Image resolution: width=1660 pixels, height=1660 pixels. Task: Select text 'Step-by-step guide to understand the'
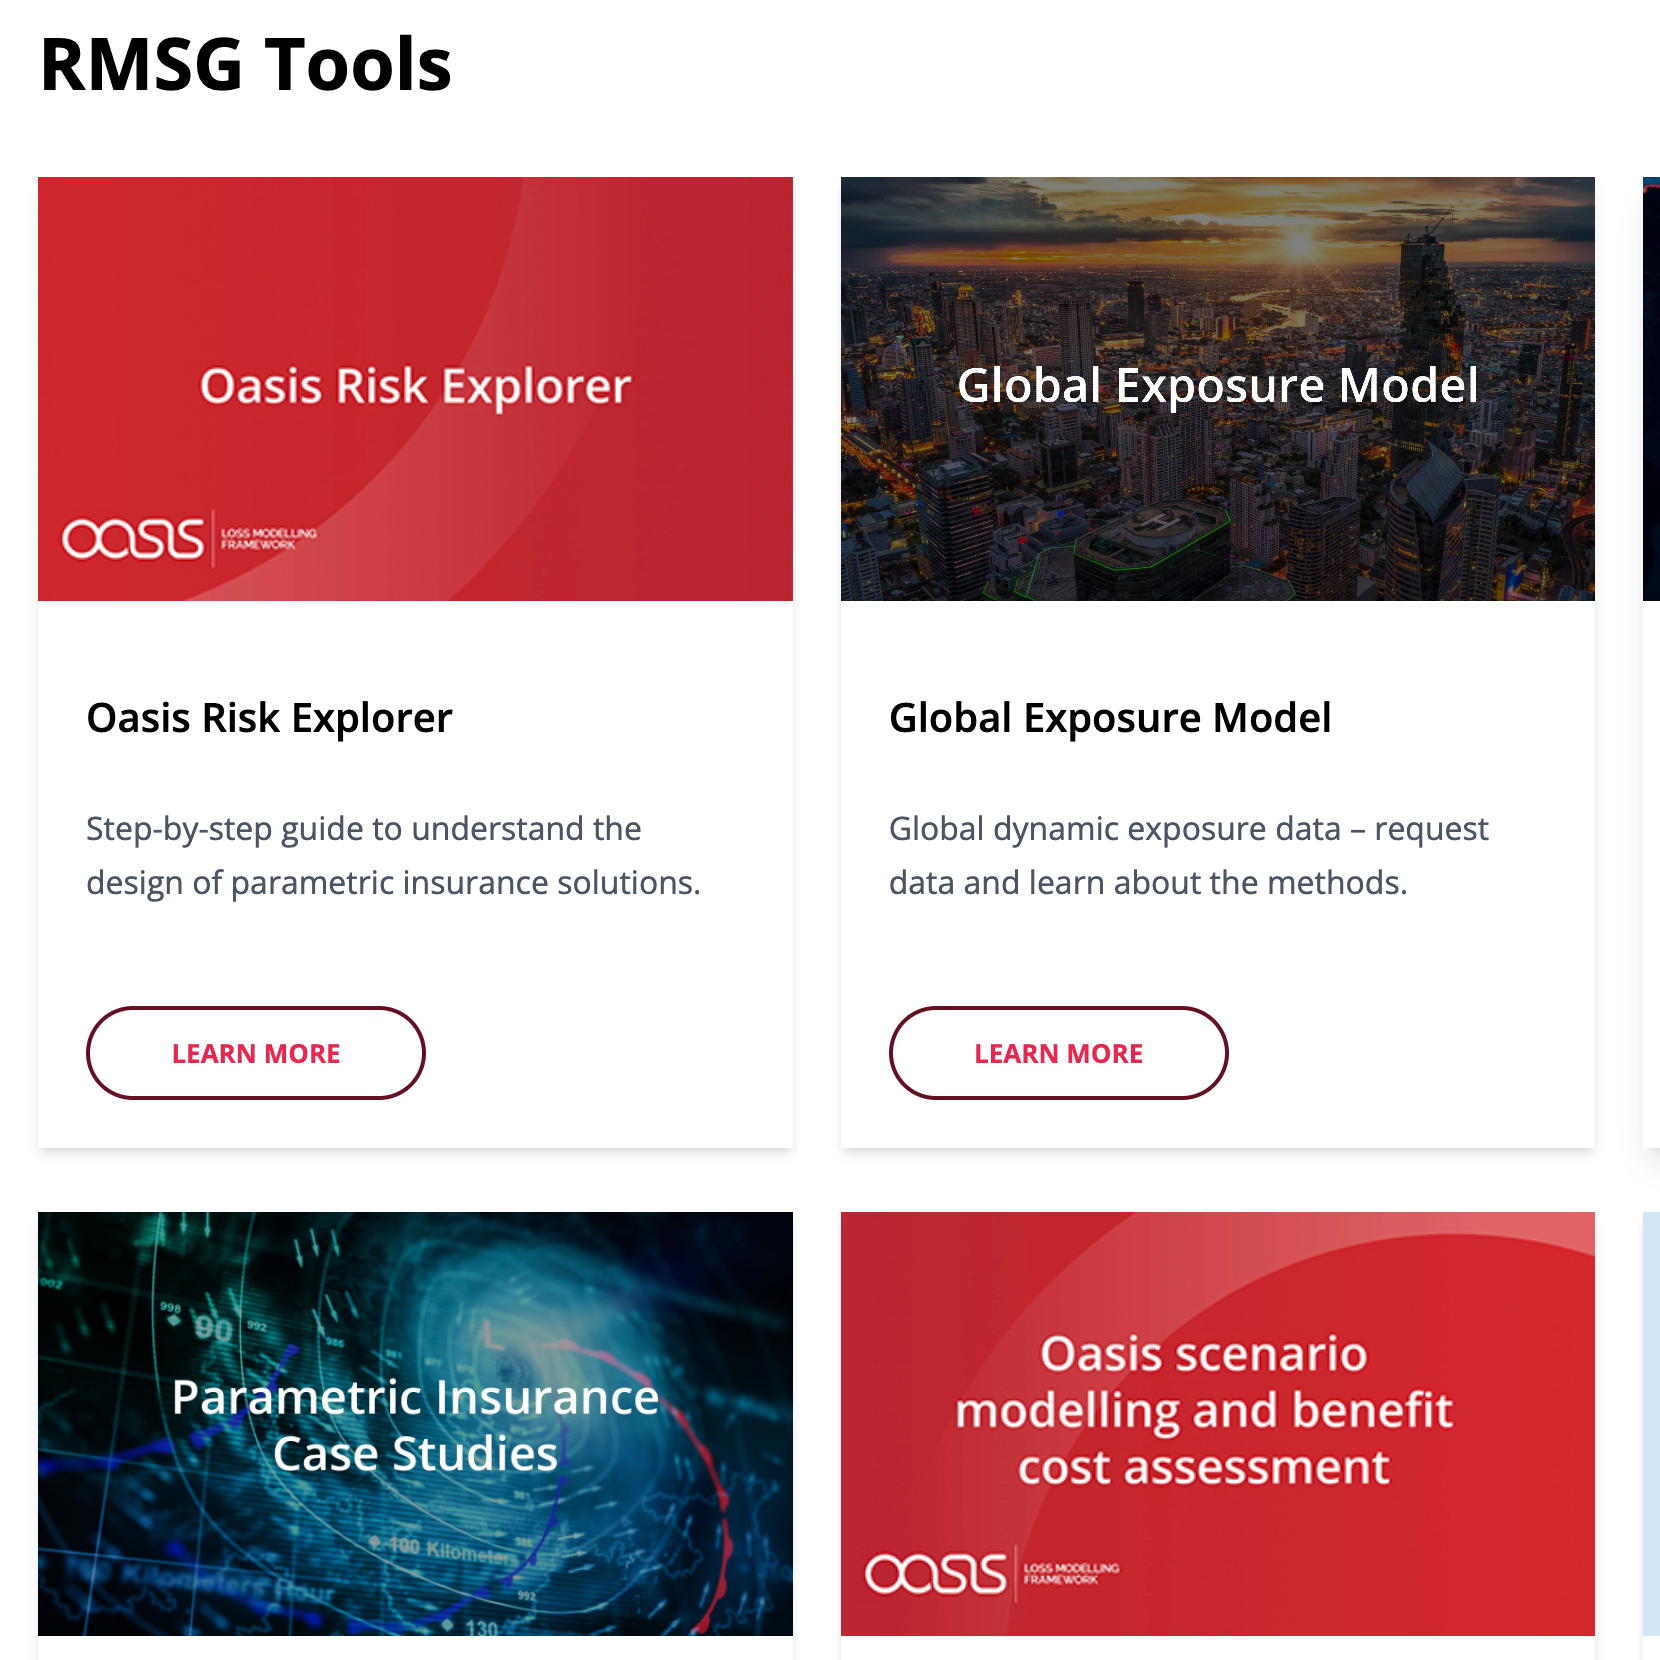[364, 829]
